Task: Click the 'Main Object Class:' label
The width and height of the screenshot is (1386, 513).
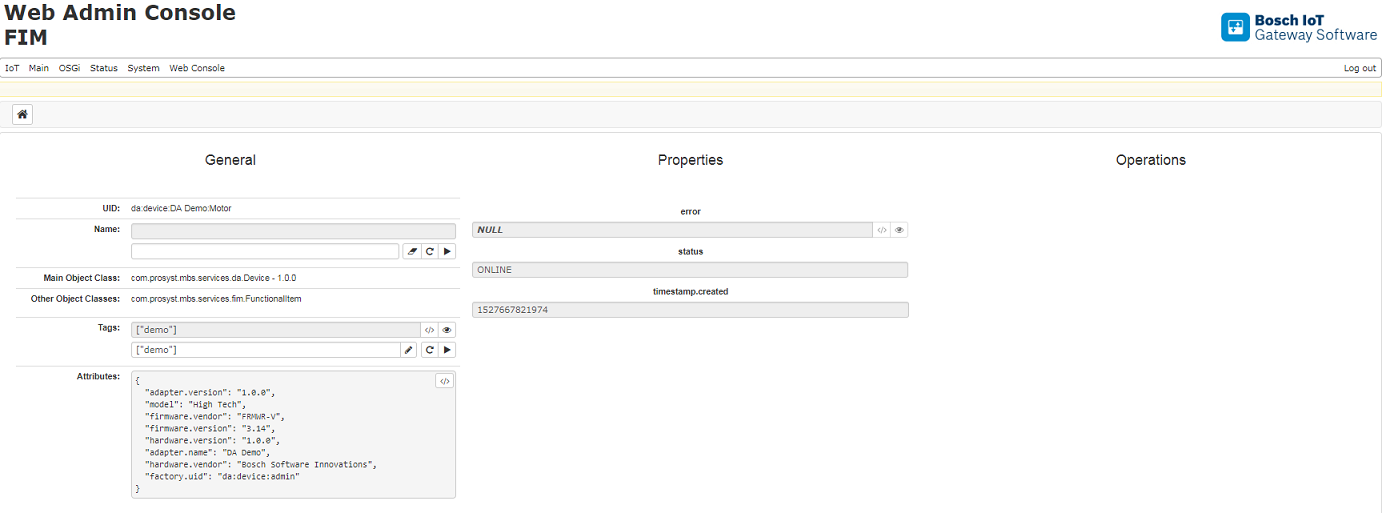Action: (81, 277)
